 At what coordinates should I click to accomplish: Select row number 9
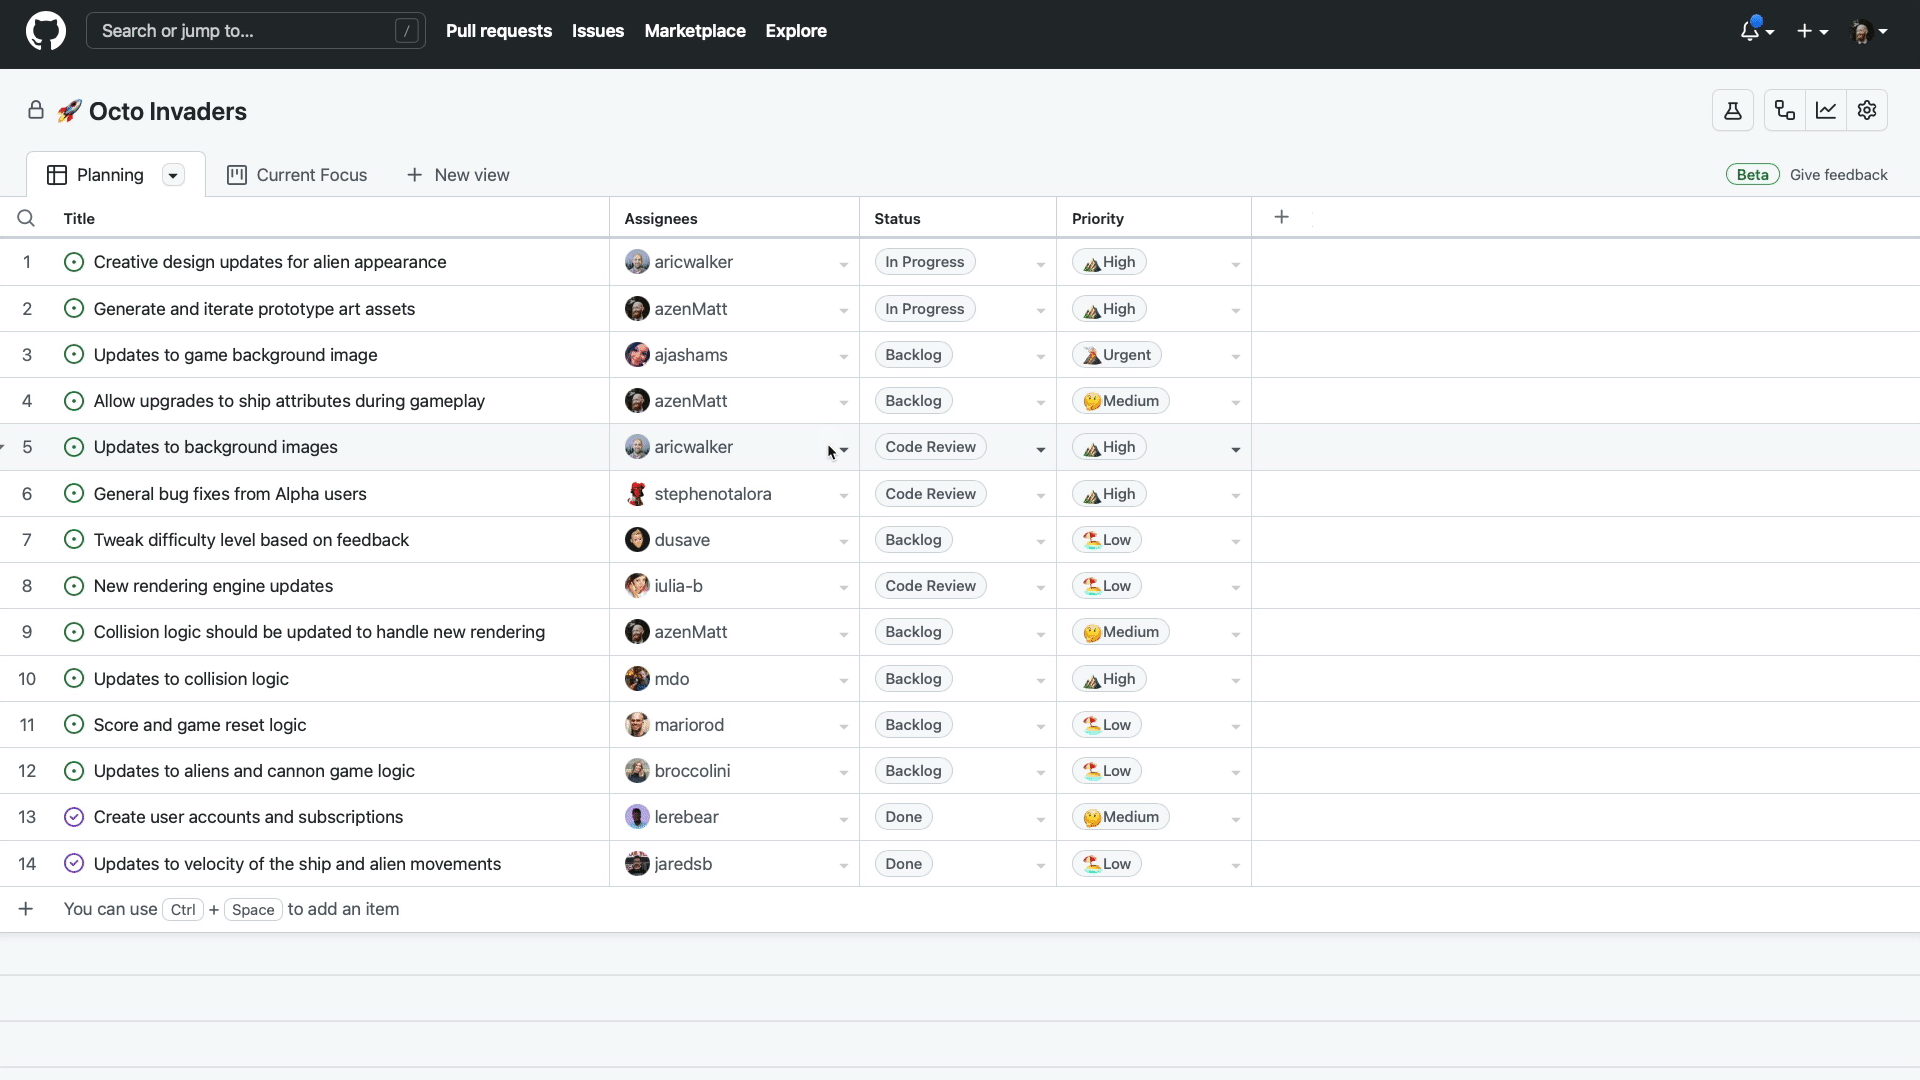[27, 632]
